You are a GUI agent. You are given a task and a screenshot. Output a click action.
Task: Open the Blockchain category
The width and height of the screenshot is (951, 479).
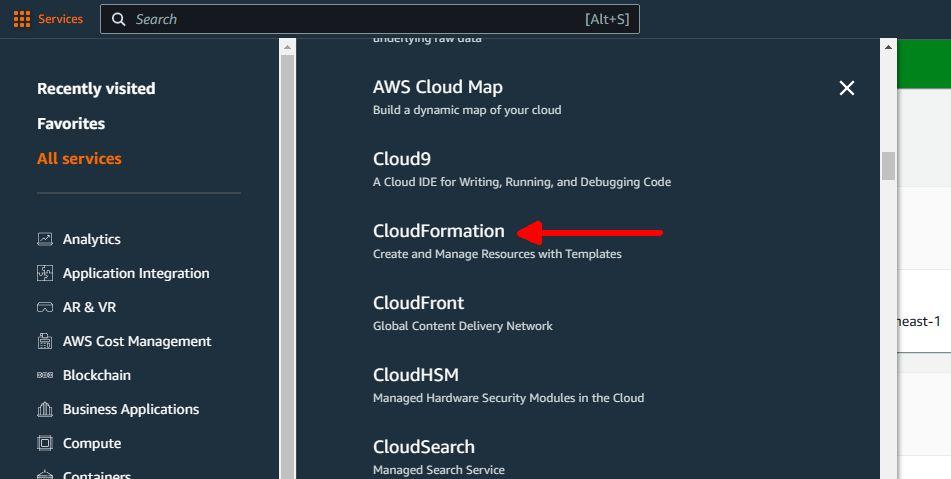pyautogui.click(x=96, y=375)
